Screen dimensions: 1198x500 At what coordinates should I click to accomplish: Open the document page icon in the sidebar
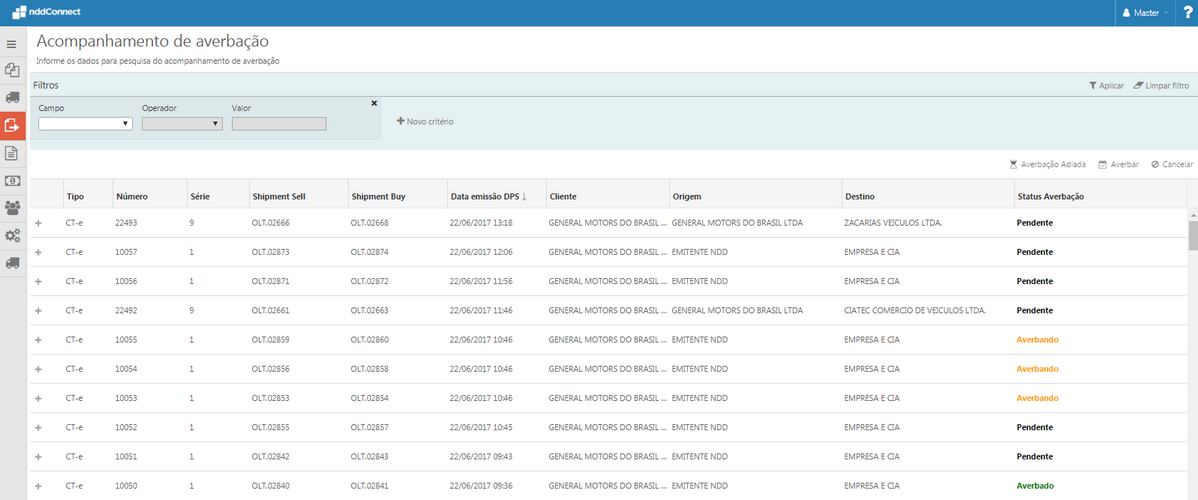[12, 153]
